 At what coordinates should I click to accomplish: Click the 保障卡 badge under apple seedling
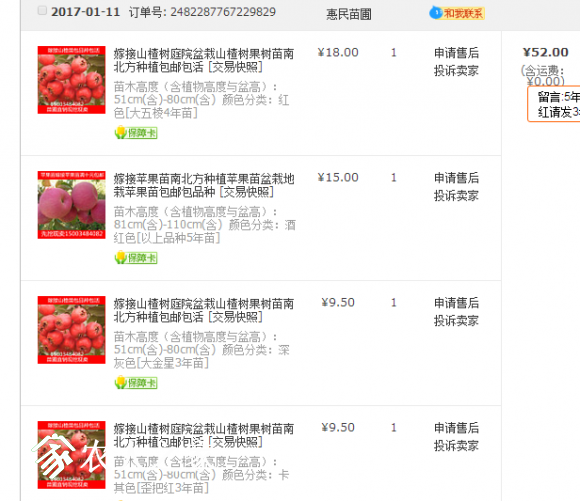136,258
